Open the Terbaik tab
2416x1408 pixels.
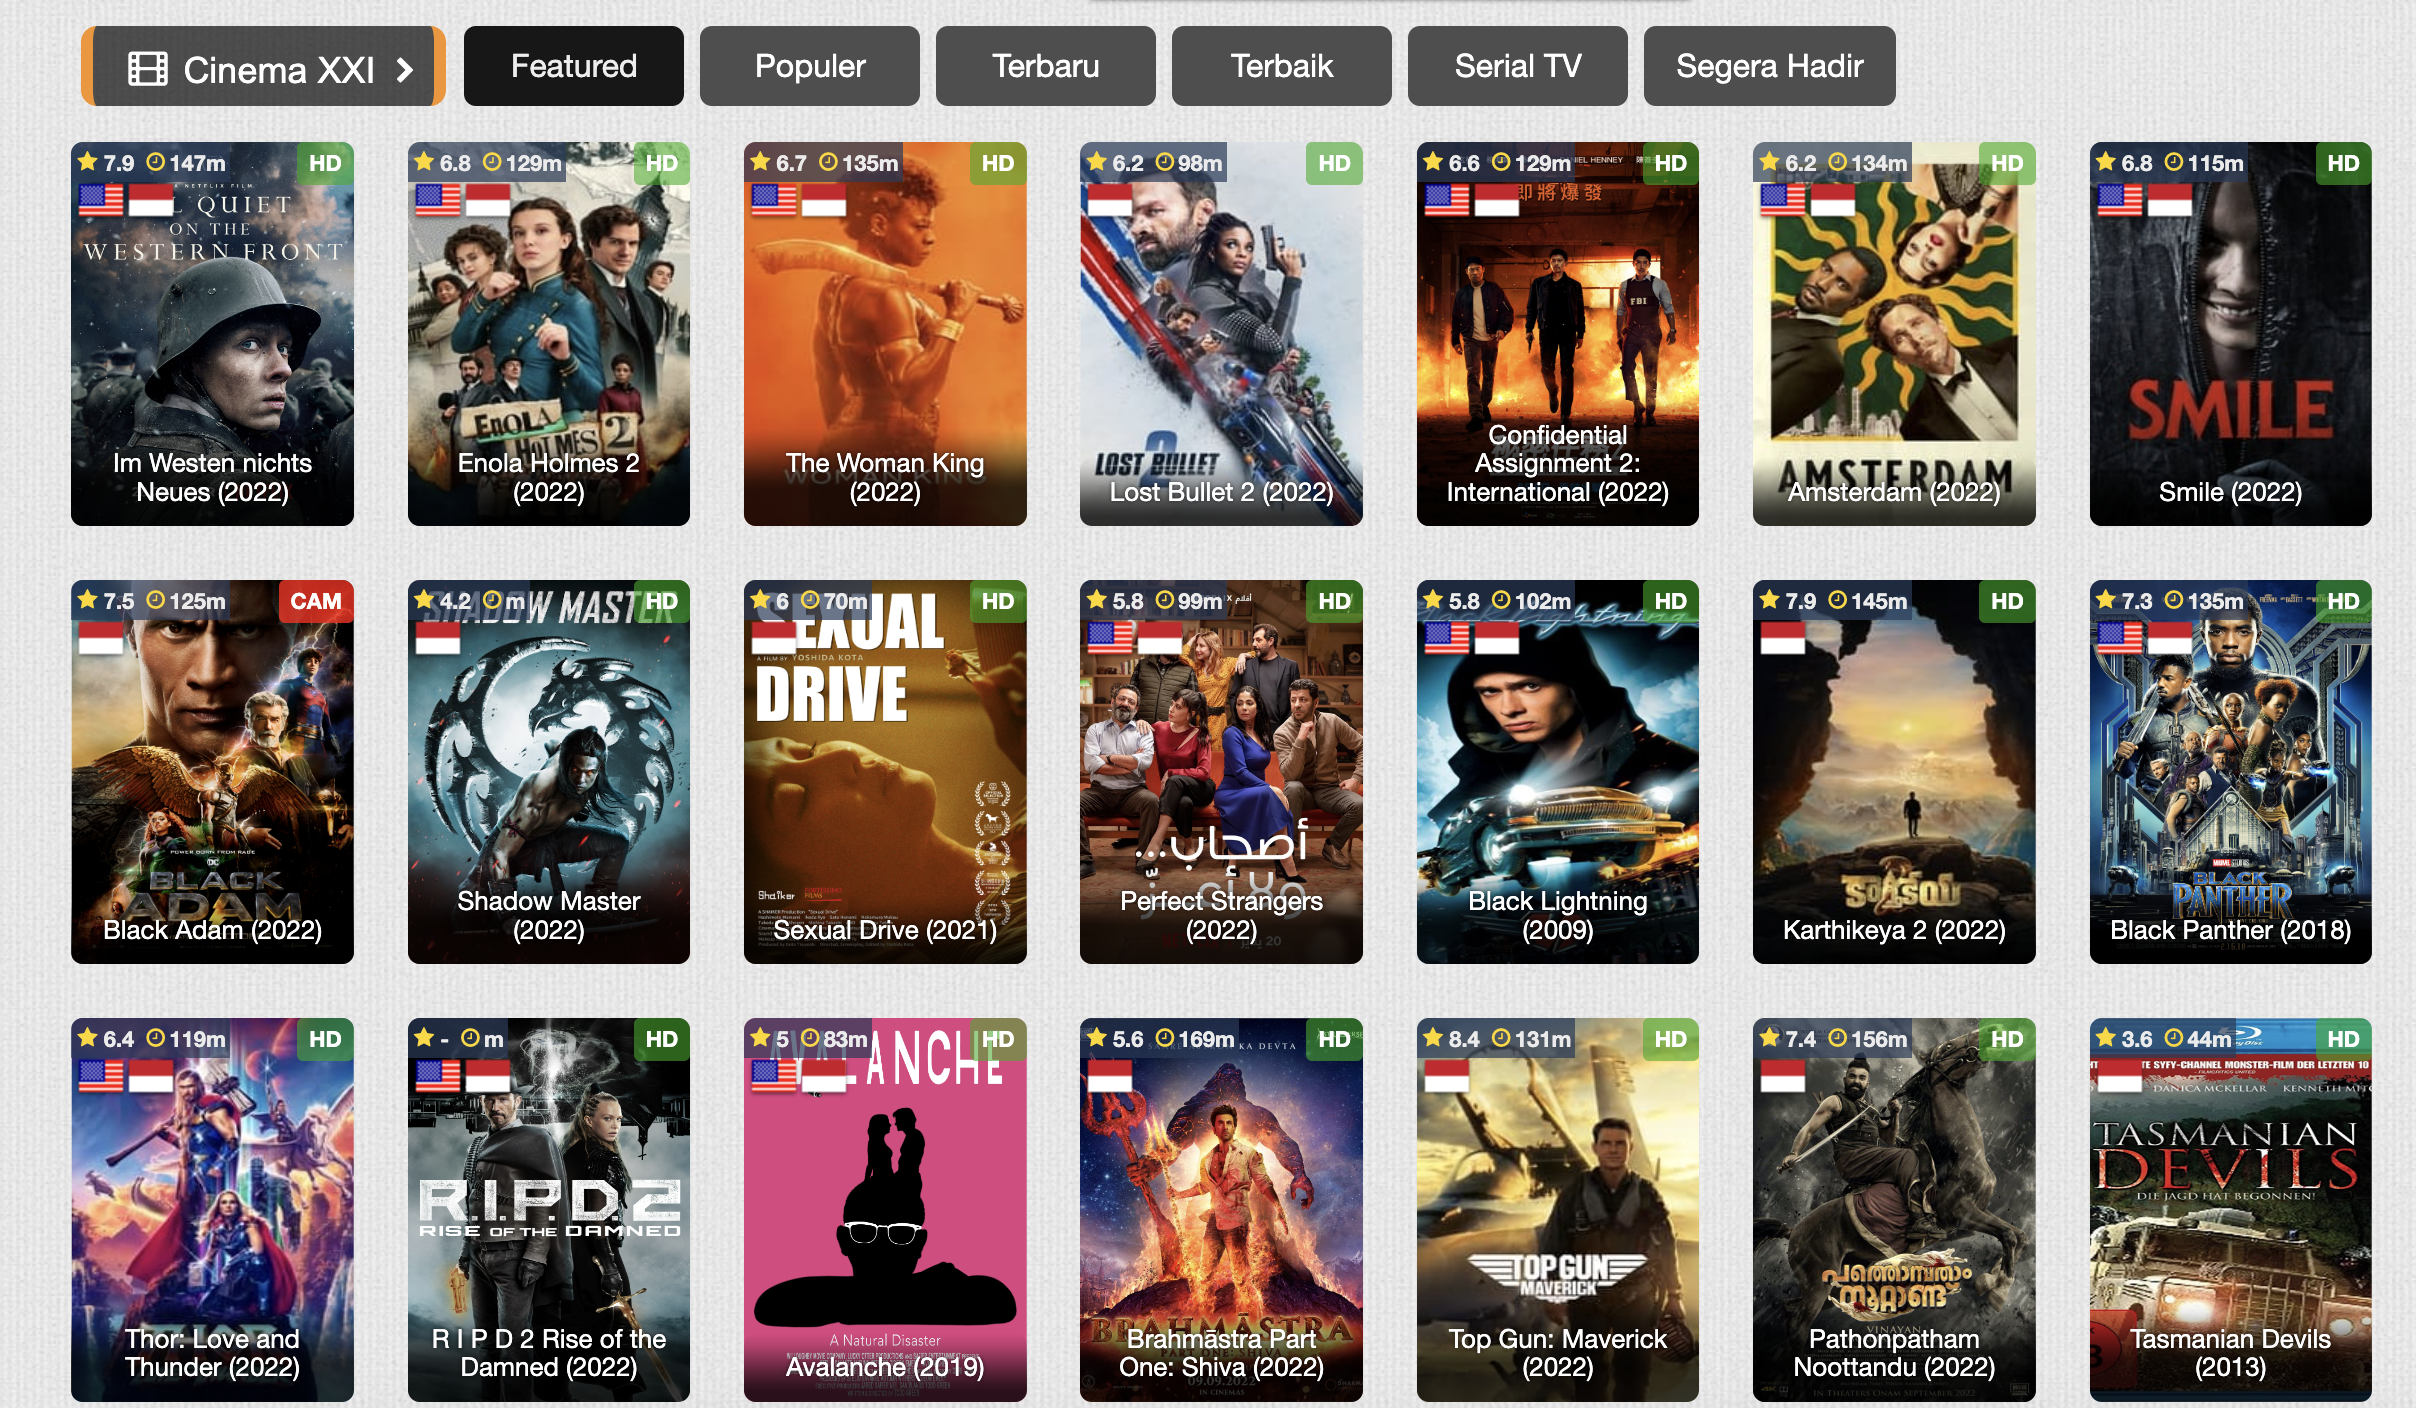pos(1282,66)
